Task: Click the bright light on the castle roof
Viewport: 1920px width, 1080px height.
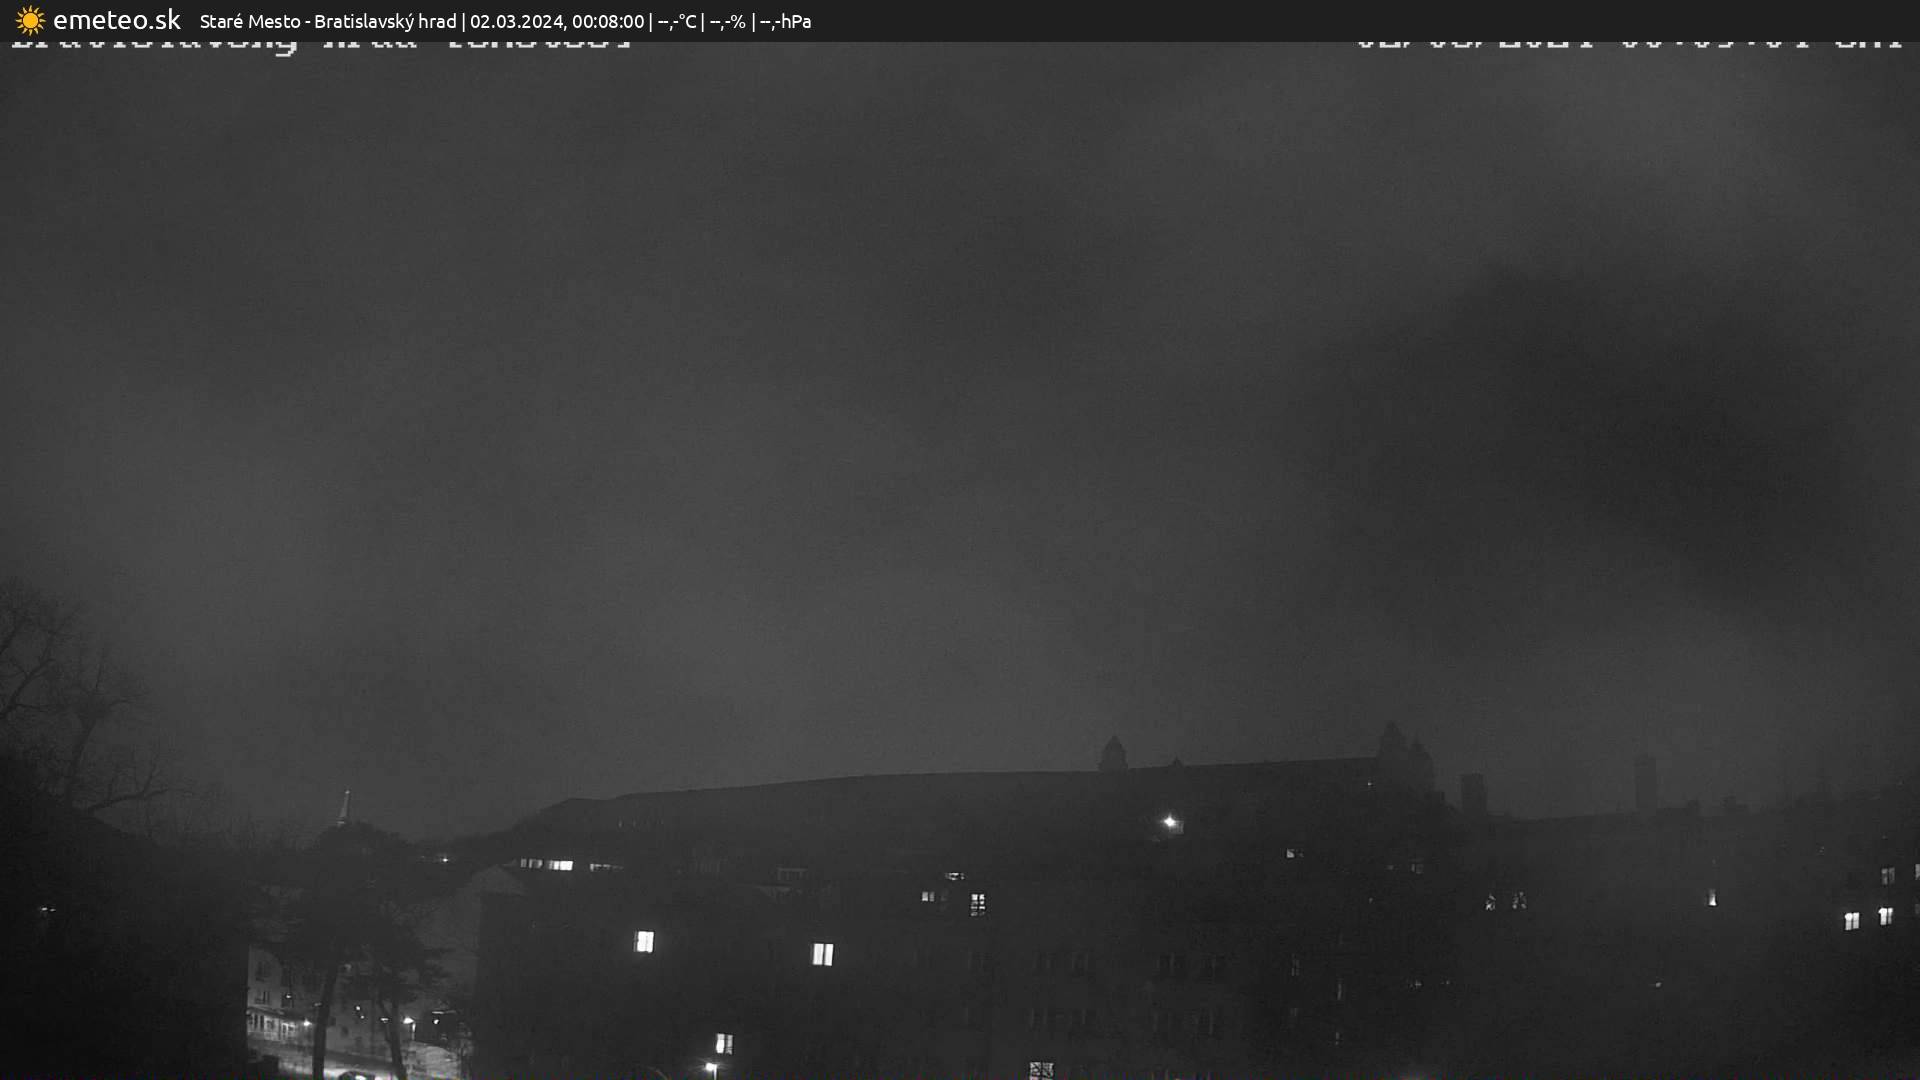Action: [1169, 822]
